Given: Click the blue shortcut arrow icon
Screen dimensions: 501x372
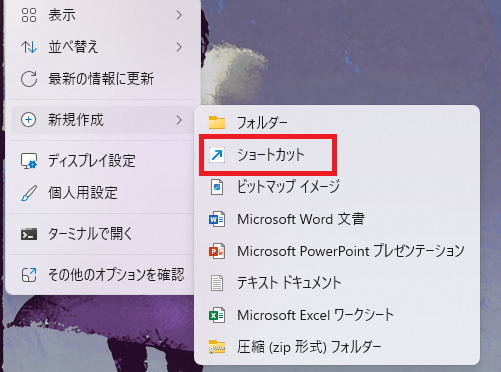Looking at the screenshot, I should pyautogui.click(x=217, y=155).
